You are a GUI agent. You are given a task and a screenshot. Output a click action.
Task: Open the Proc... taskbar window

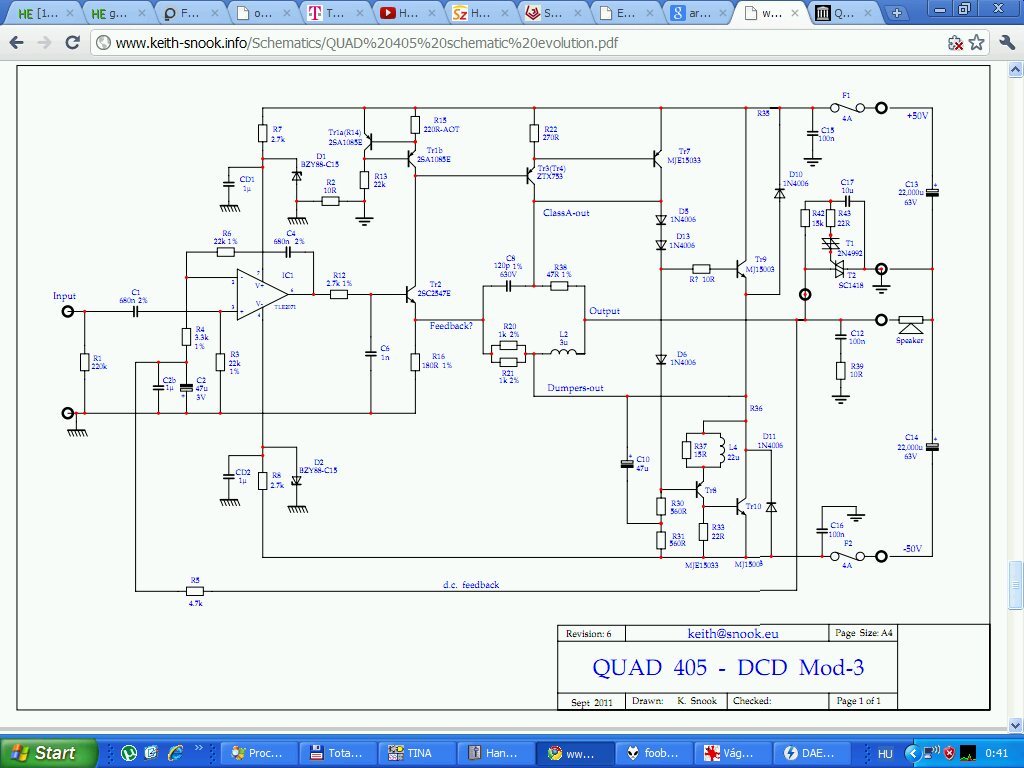pyautogui.click(x=257, y=753)
